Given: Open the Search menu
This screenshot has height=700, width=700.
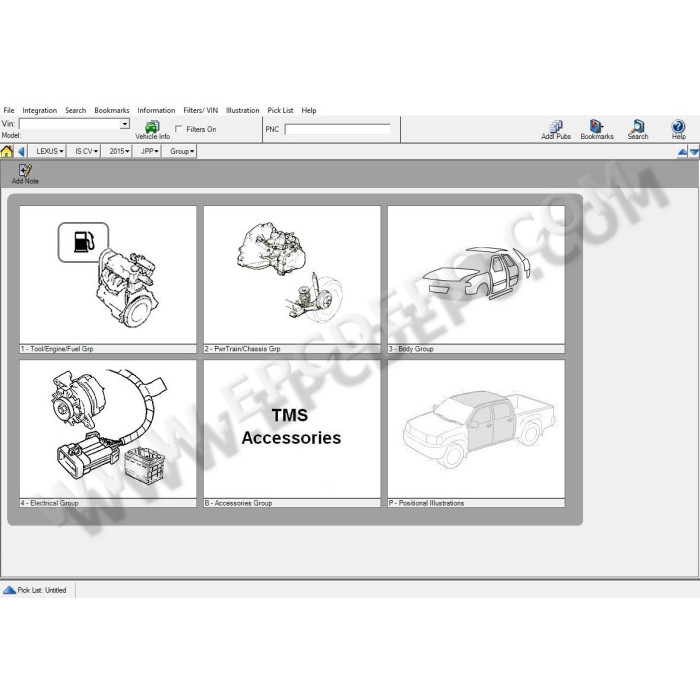Looking at the screenshot, I should point(75,110).
